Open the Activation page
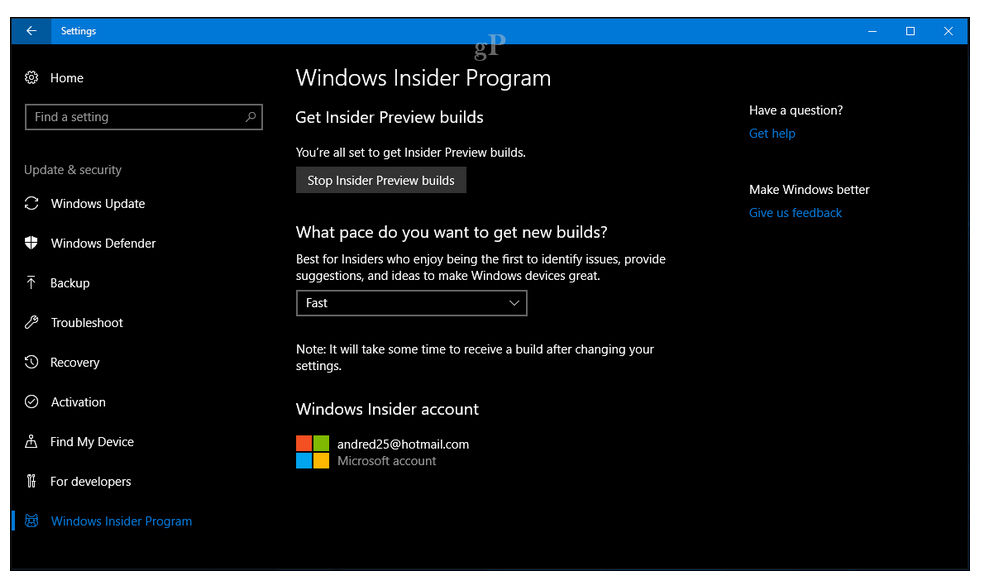The height and width of the screenshot is (580, 981). pos(78,402)
